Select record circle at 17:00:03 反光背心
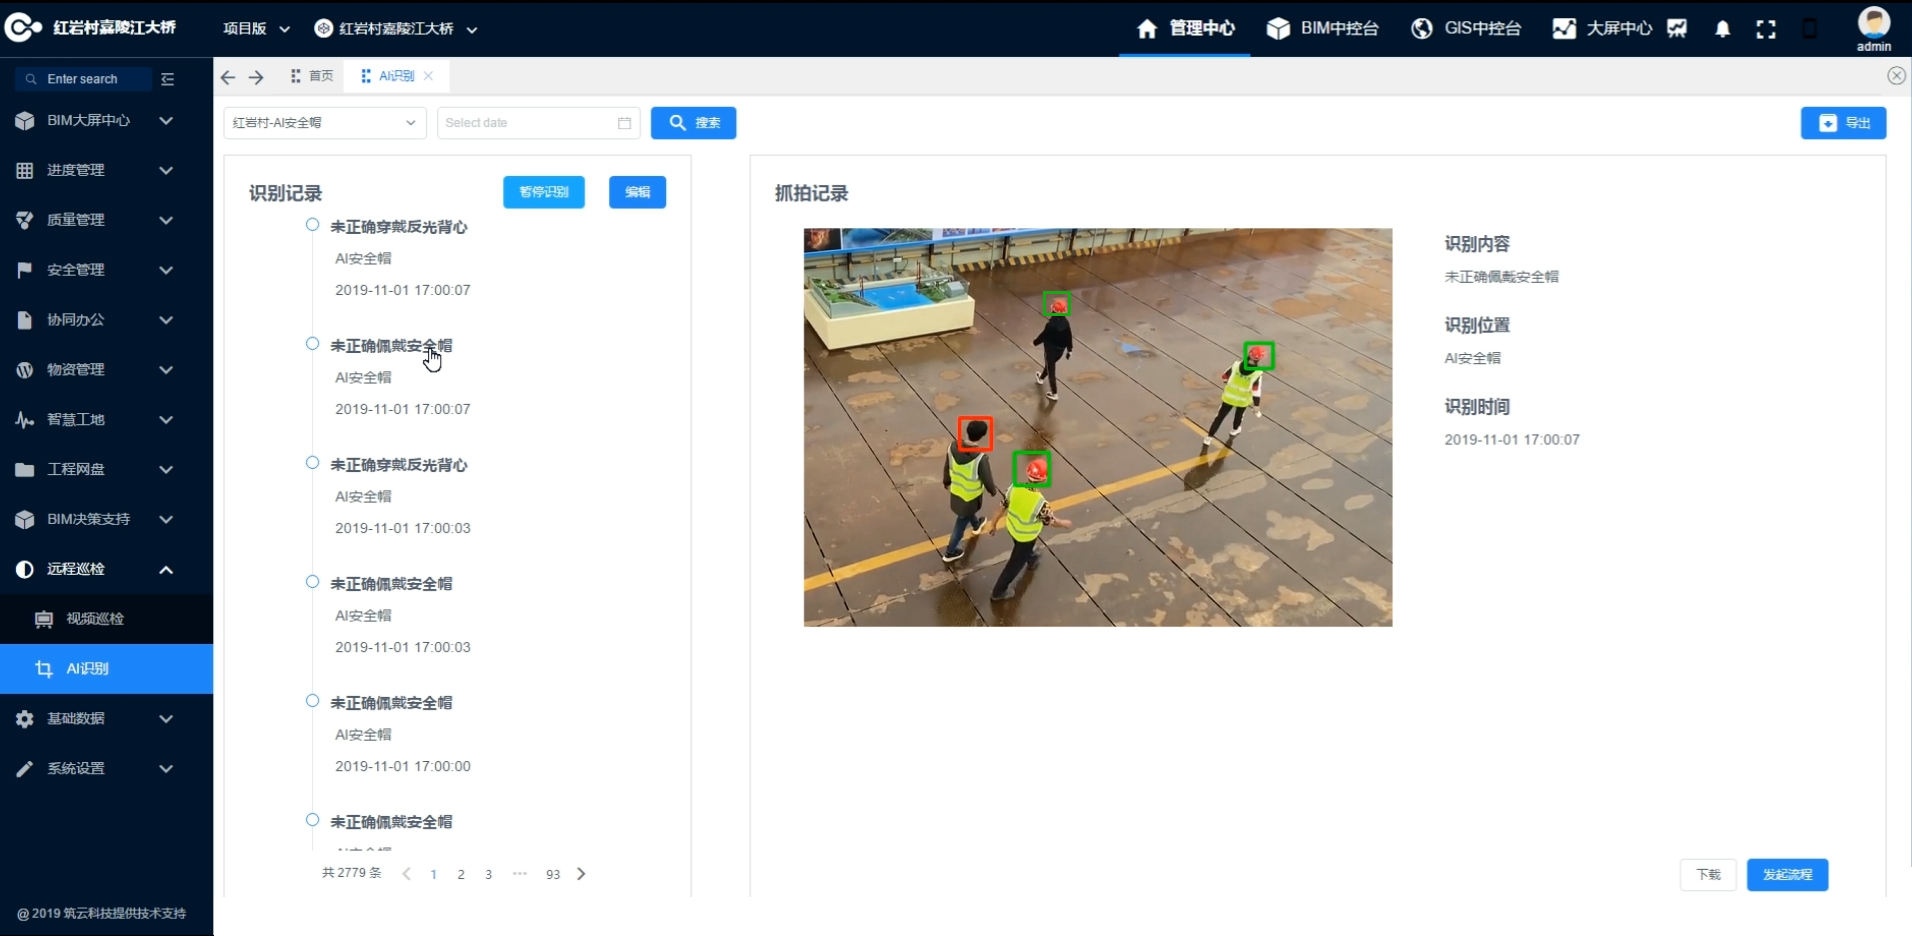 click(x=312, y=463)
